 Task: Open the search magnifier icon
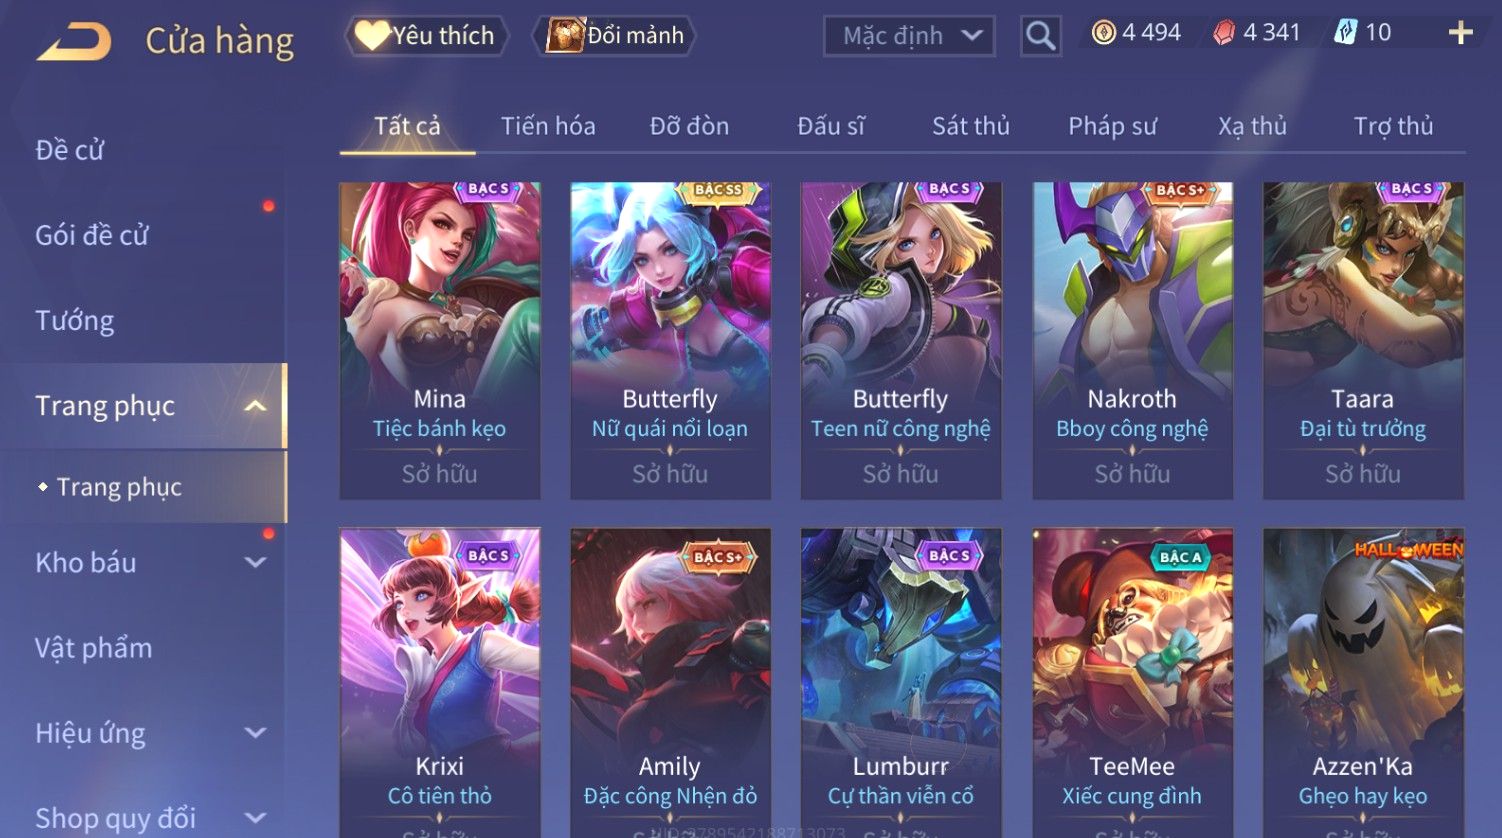pos(1040,36)
